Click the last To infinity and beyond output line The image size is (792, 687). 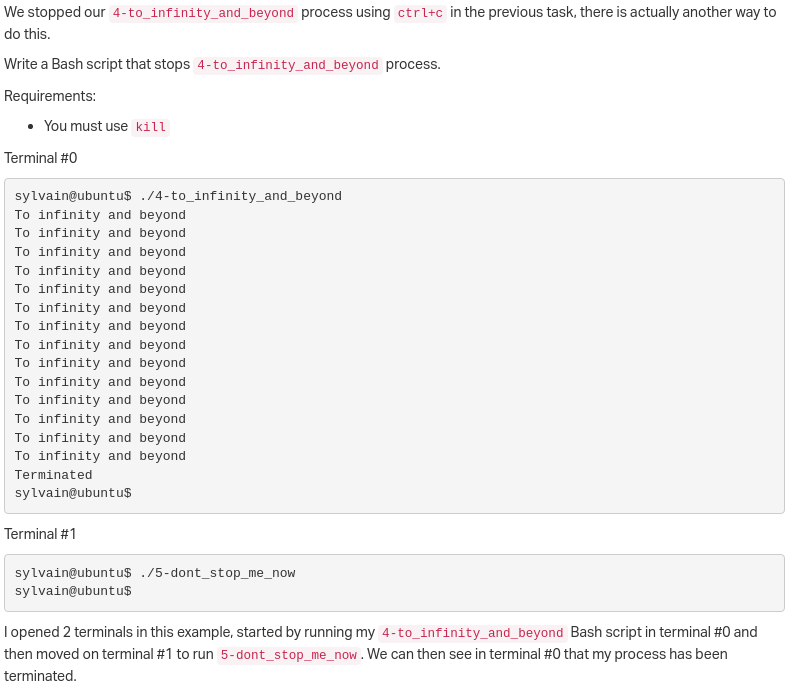tap(100, 456)
